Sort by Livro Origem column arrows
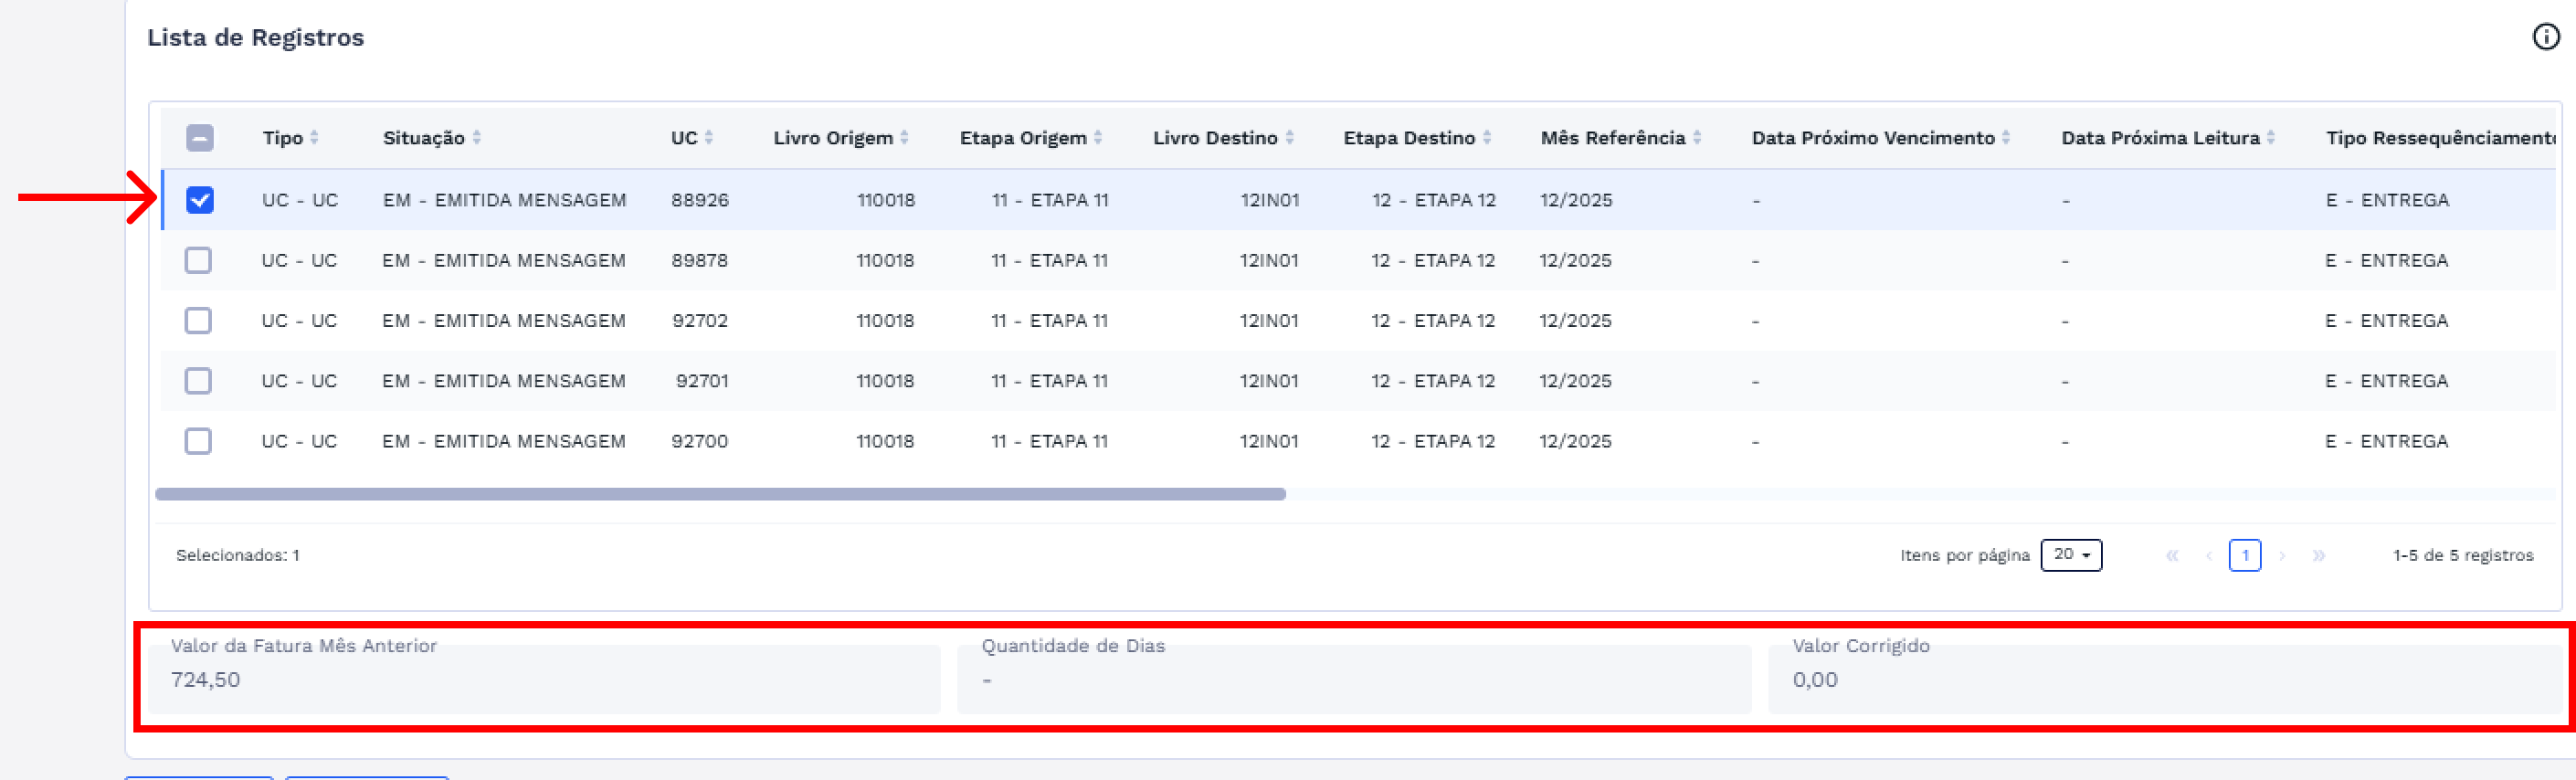This screenshot has height=780, width=2576. pos(904,138)
